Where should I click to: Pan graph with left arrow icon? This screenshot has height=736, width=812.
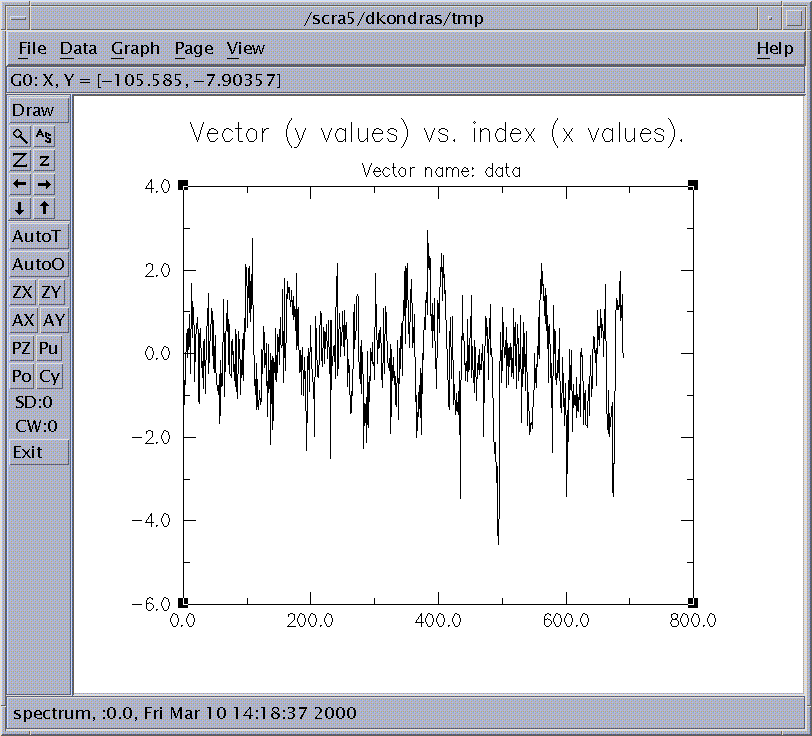point(20,184)
